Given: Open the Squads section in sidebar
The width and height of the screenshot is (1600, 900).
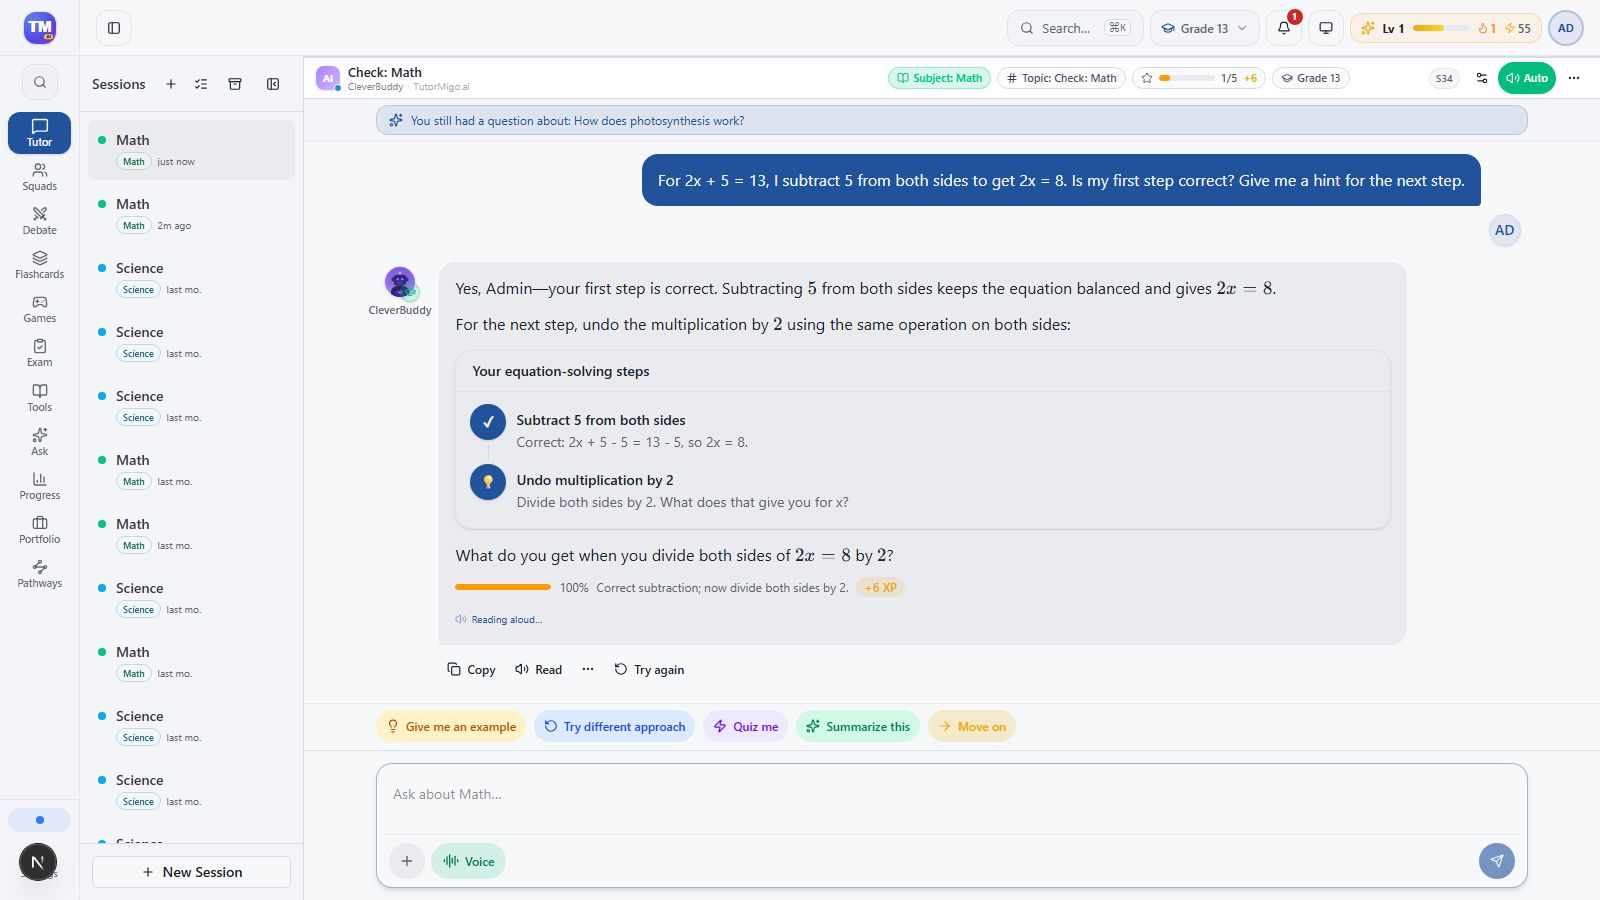Looking at the screenshot, I should coord(39,177).
